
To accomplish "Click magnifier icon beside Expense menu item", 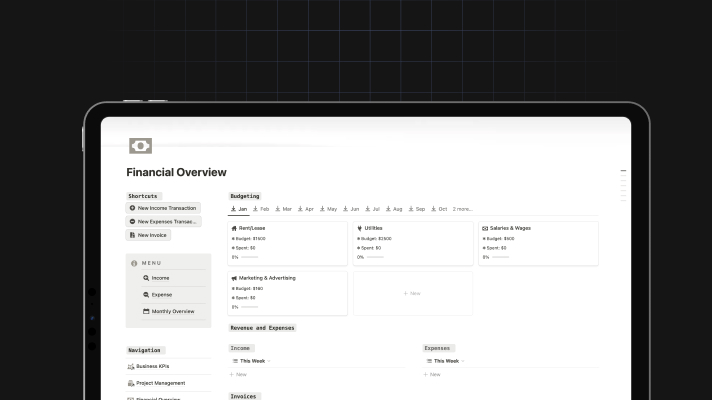I will click(146, 295).
